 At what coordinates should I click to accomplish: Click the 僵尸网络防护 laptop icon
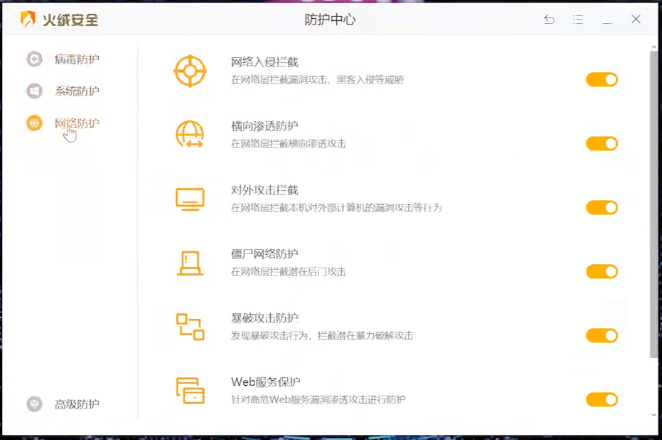190,263
